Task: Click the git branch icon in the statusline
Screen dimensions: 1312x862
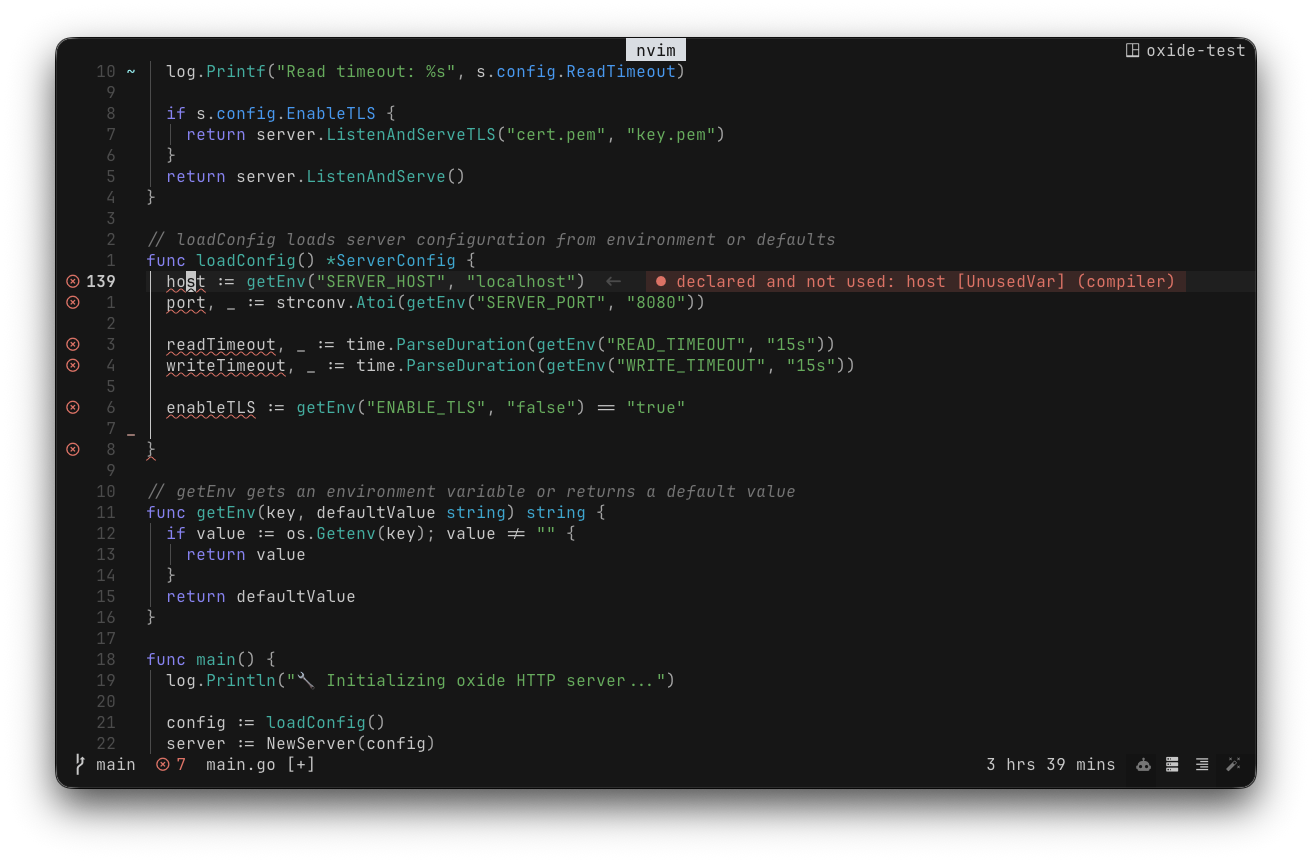Action: (80, 765)
